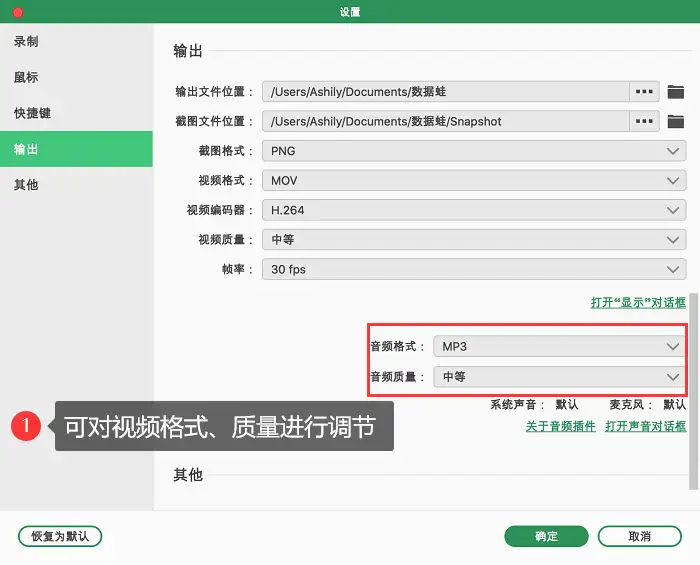This screenshot has width=700, height=565.
Task: Switch to 快捷键 settings tab
Action: [x=76, y=113]
